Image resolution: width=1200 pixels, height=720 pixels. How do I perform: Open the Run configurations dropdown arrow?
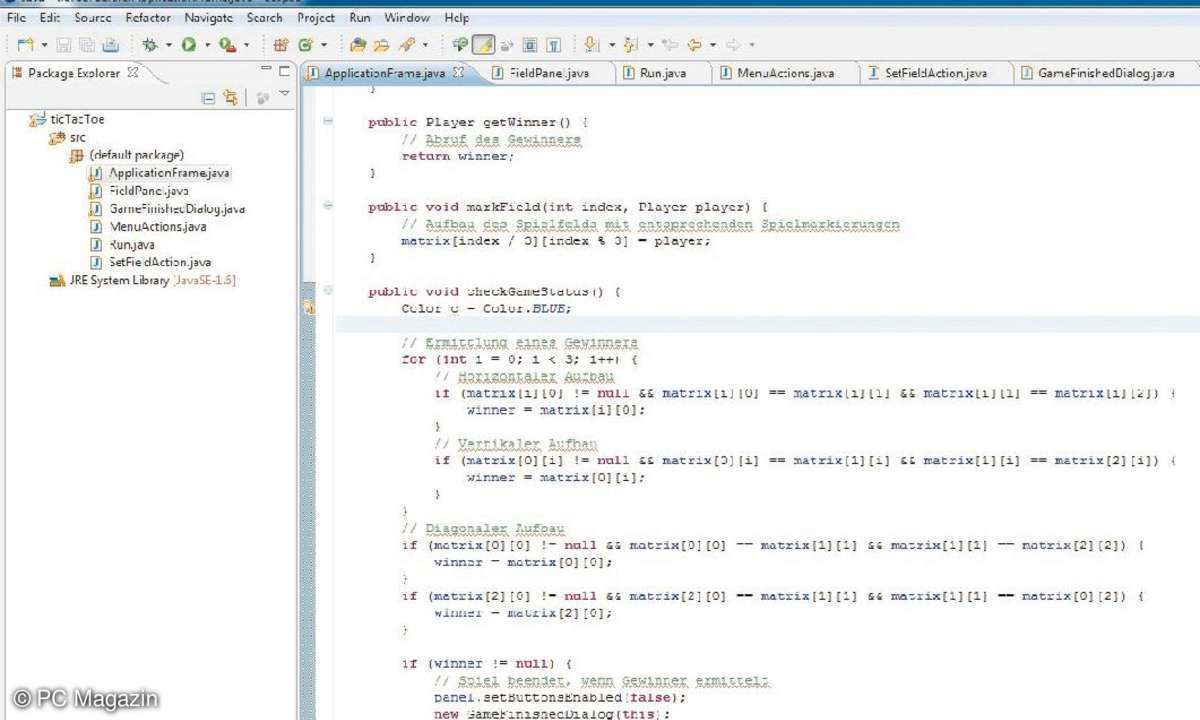point(208,45)
